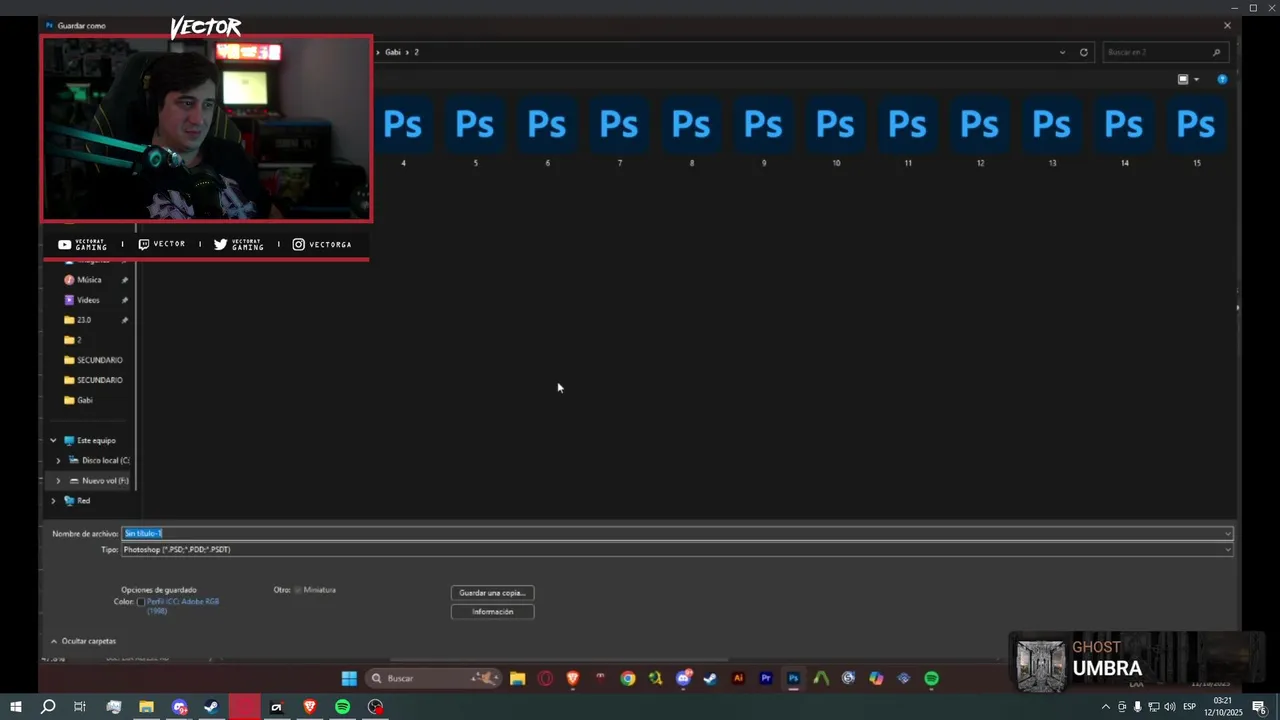Open Discord on the inner taskbar
Viewport: 1280px width, 720px height.
coord(683,678)
